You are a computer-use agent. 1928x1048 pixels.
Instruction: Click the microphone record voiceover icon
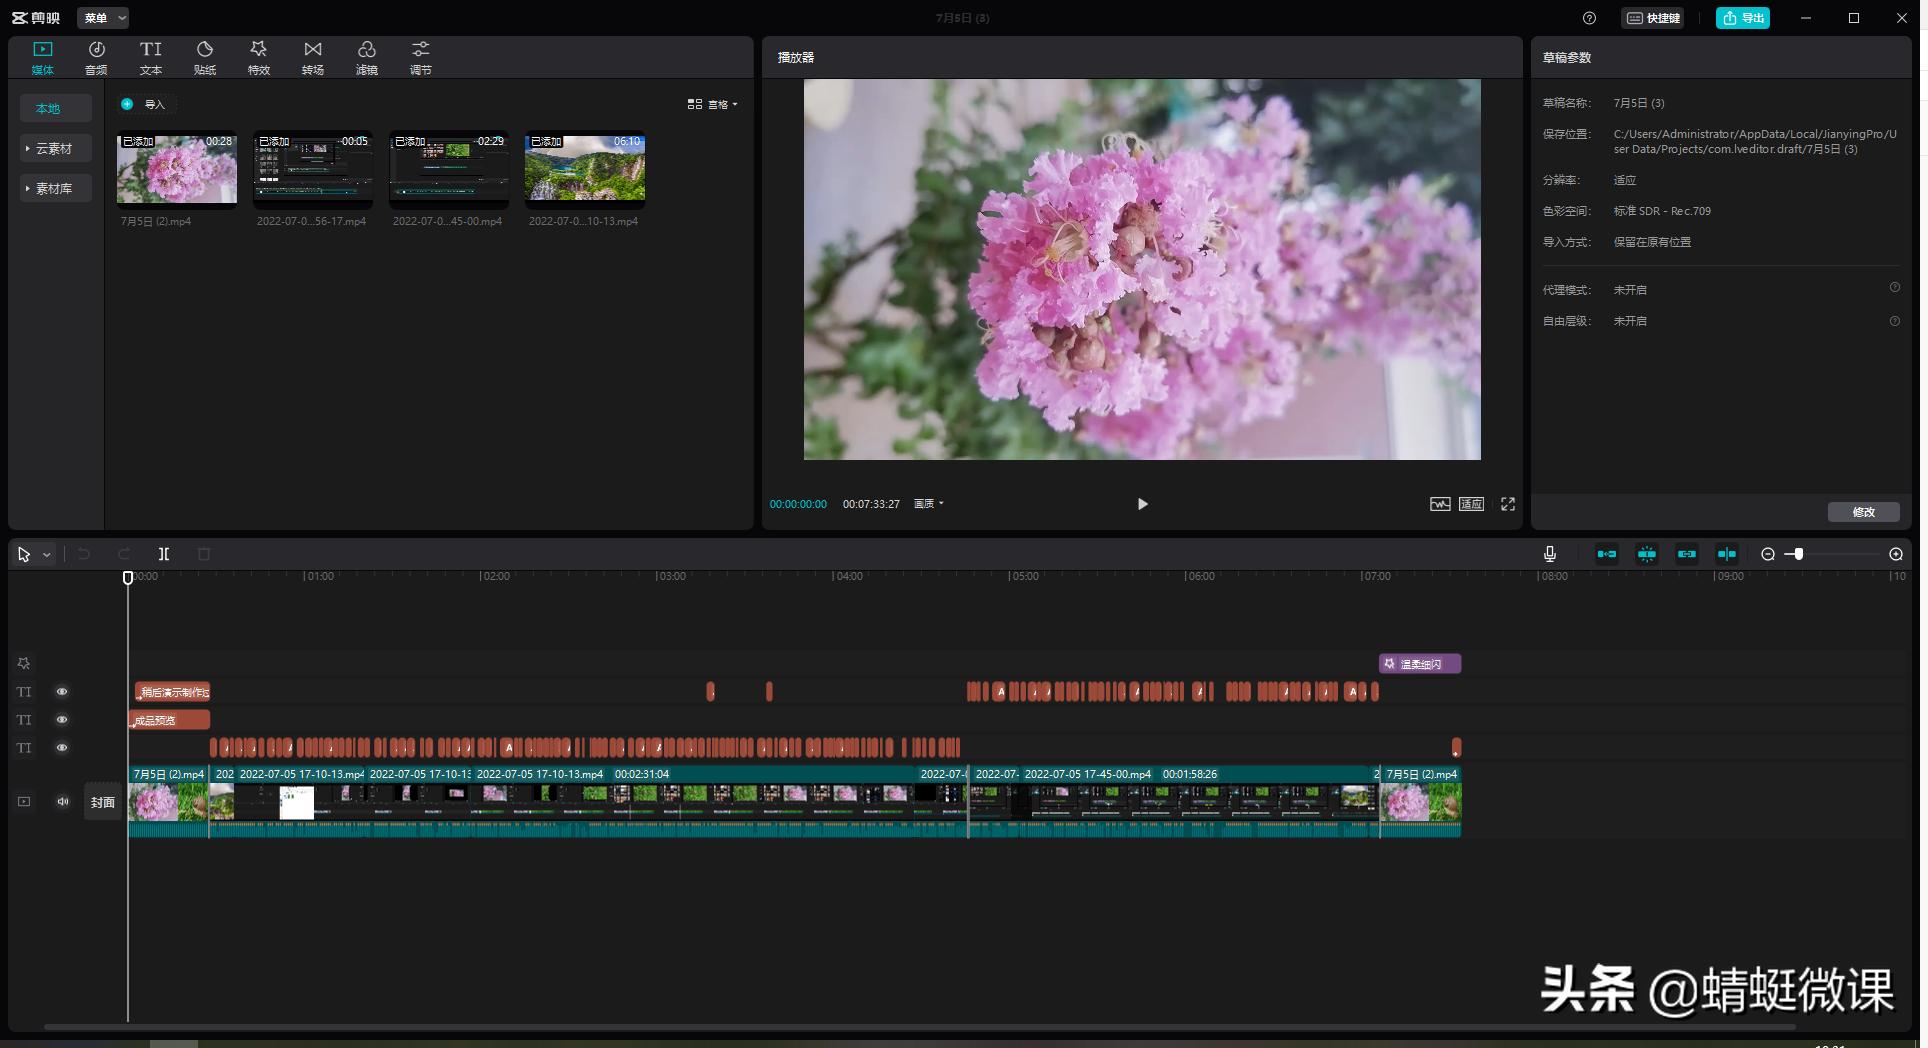(1549, 554)
